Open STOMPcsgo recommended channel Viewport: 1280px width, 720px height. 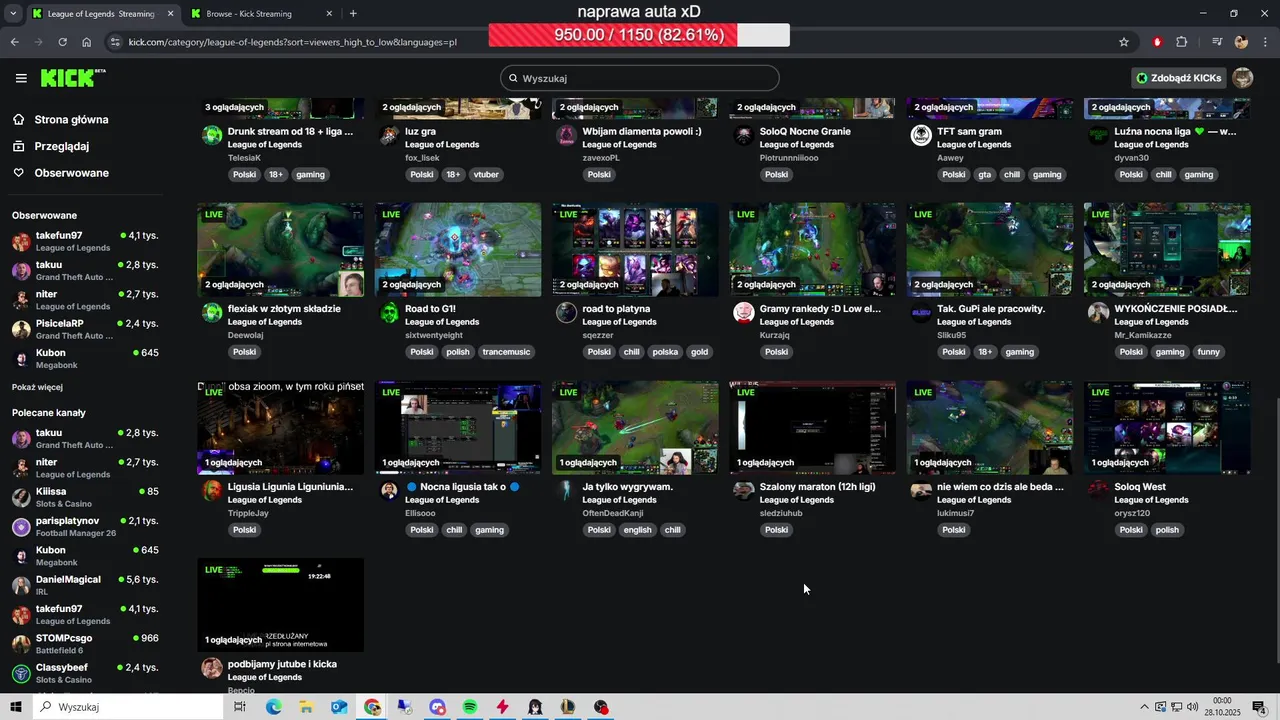pyautogui.click(x=85, y=644)
